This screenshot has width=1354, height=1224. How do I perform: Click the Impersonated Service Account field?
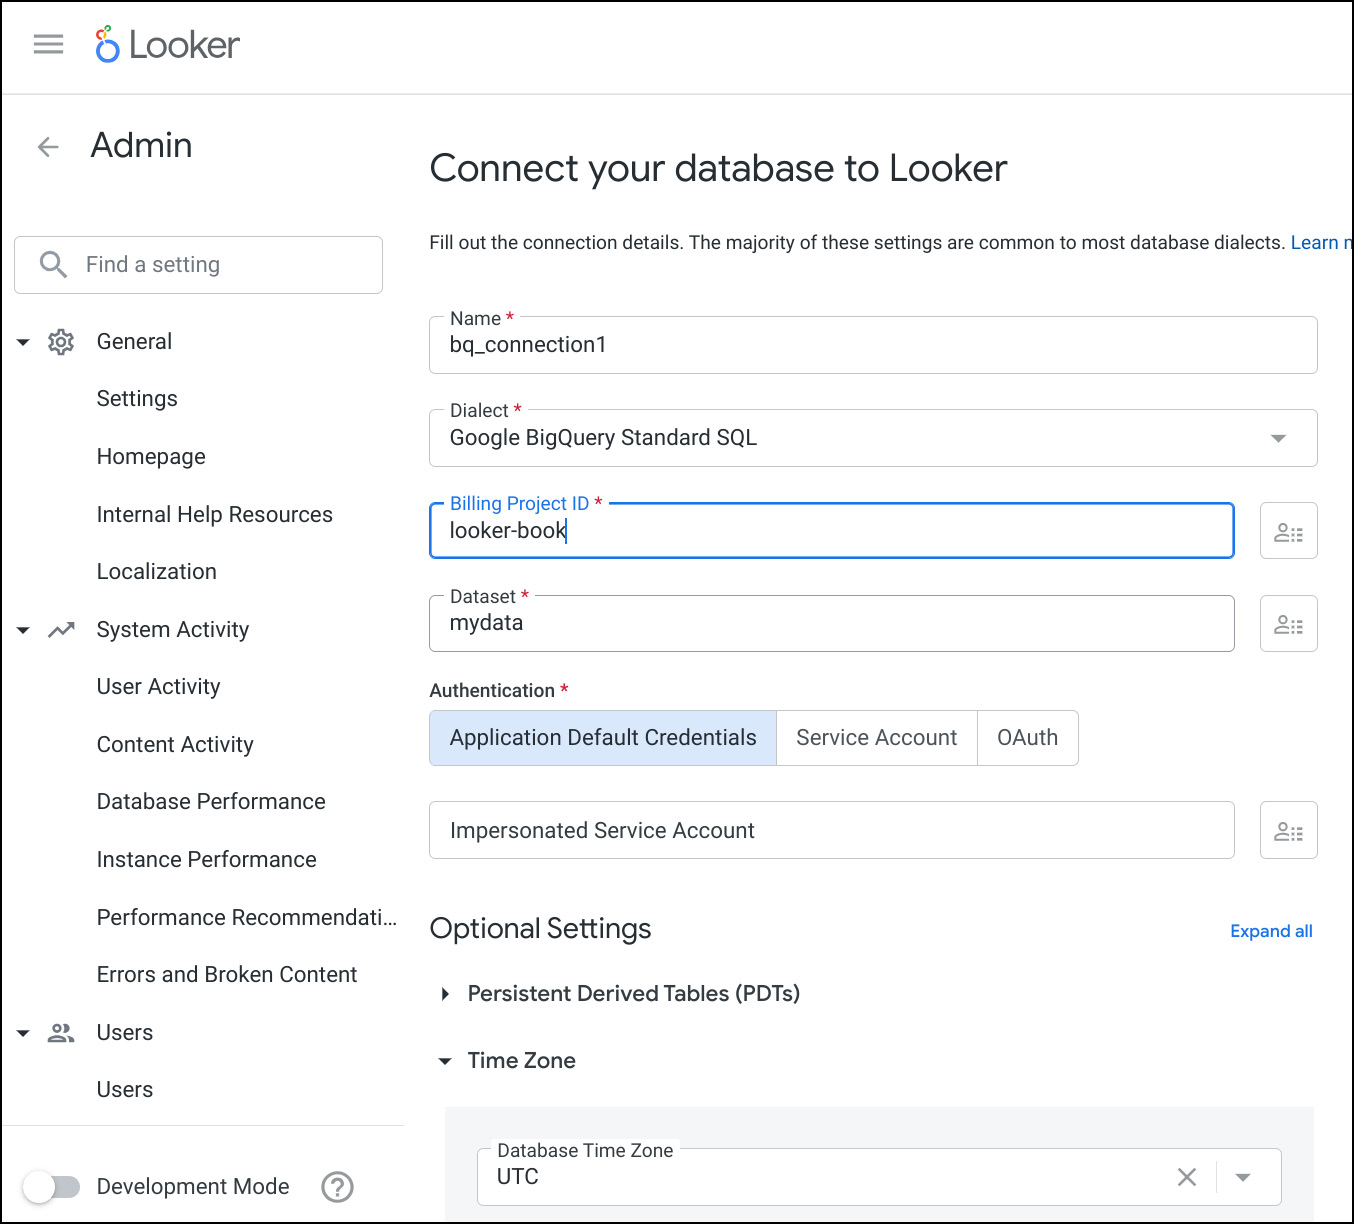click(x=831, y=830)
